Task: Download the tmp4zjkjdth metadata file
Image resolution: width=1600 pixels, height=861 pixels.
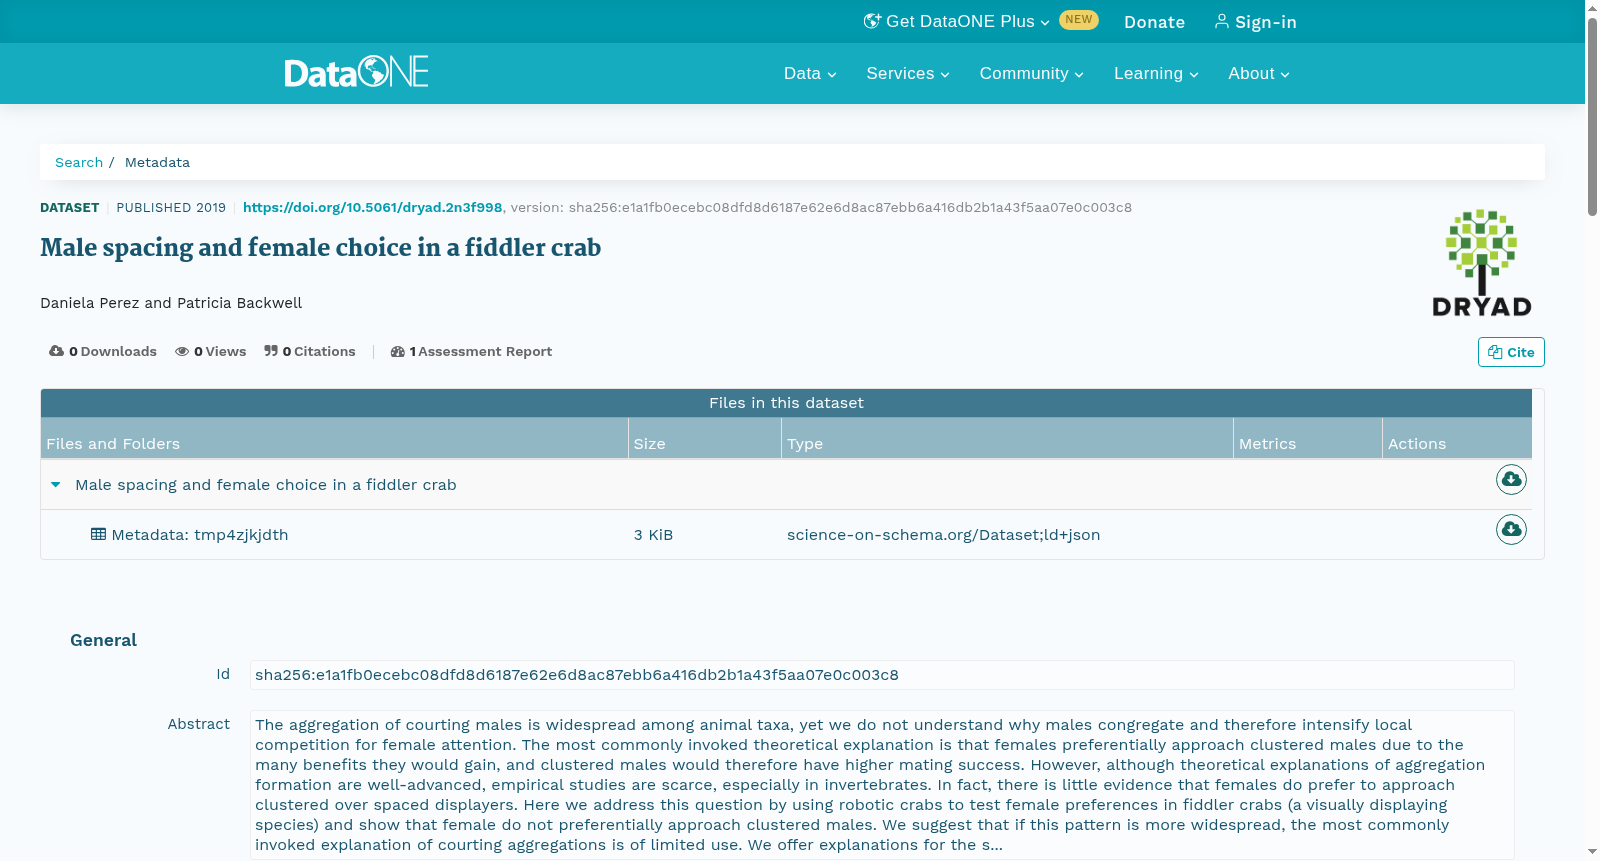Action: [1511, 529]
